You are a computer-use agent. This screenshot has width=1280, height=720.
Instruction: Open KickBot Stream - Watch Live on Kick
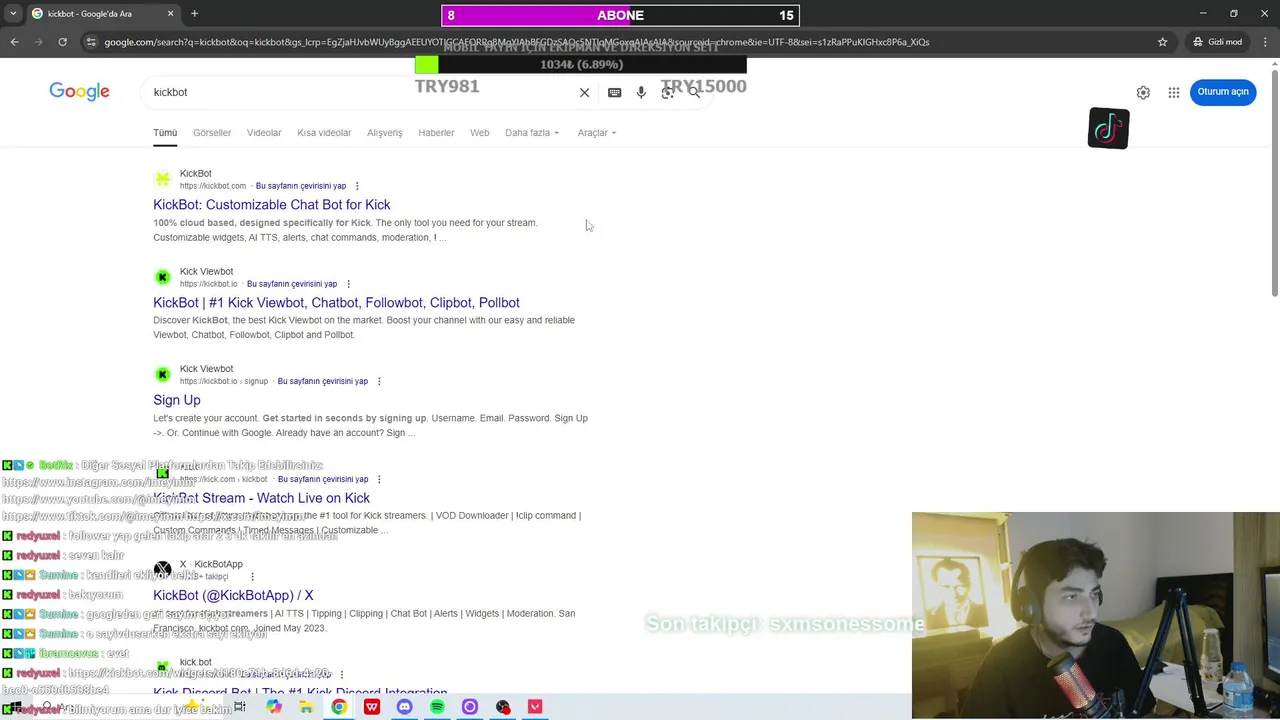[261, 498]
